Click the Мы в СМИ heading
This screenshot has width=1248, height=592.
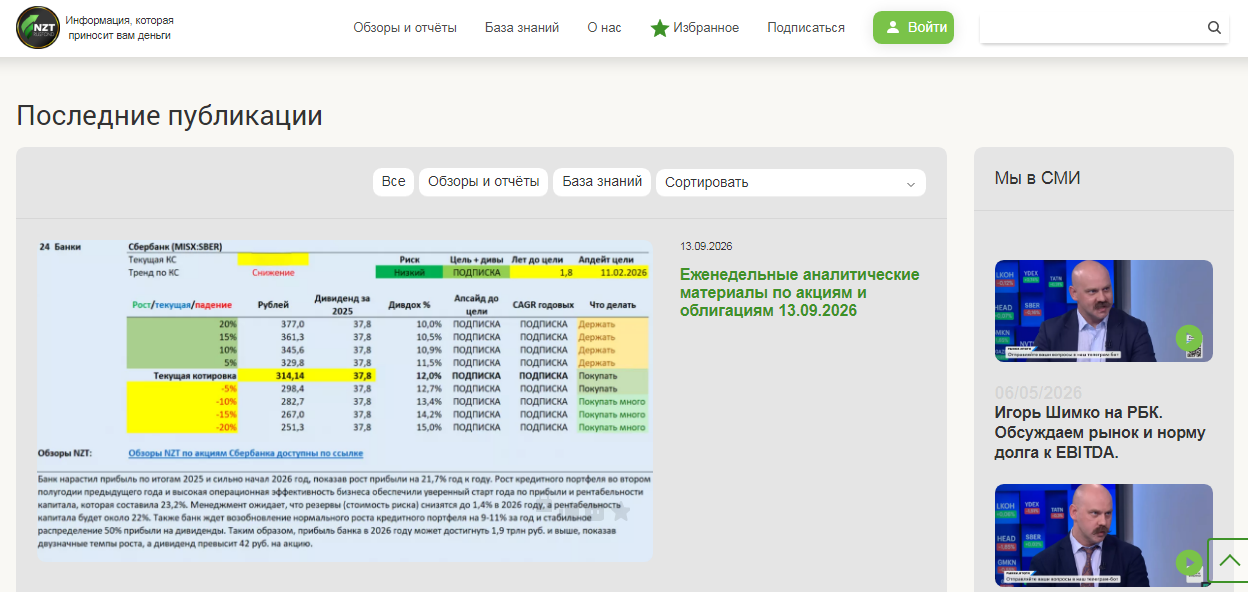coord(1037,179)
